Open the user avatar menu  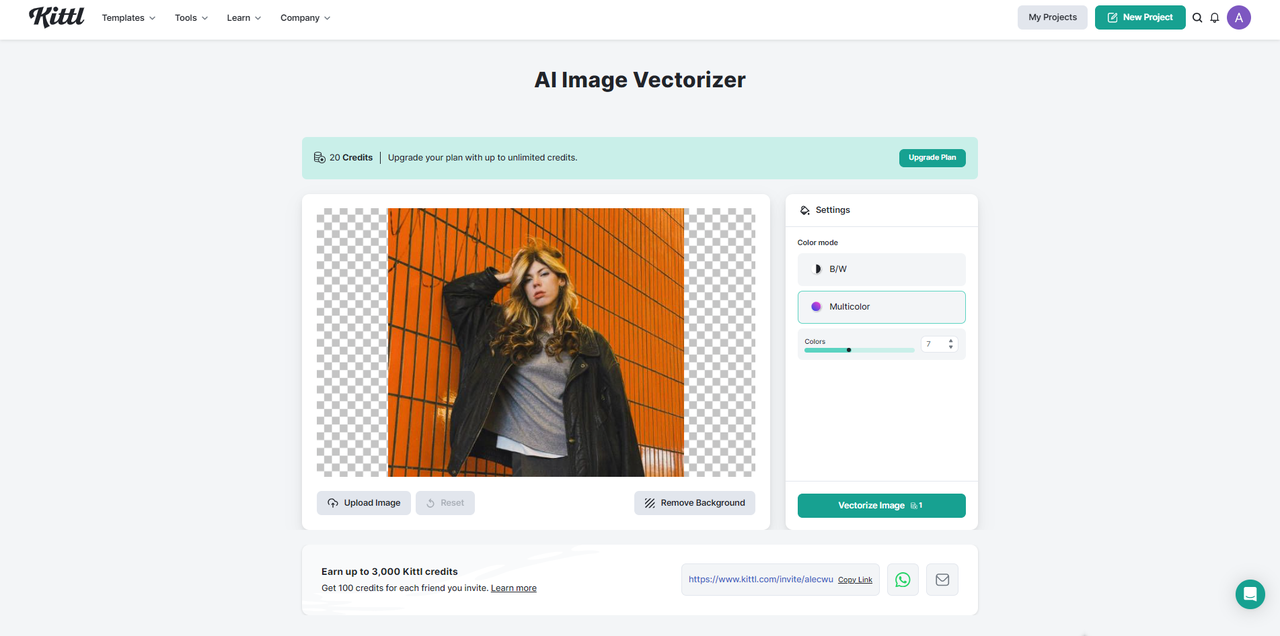[x=1239, y=17]
